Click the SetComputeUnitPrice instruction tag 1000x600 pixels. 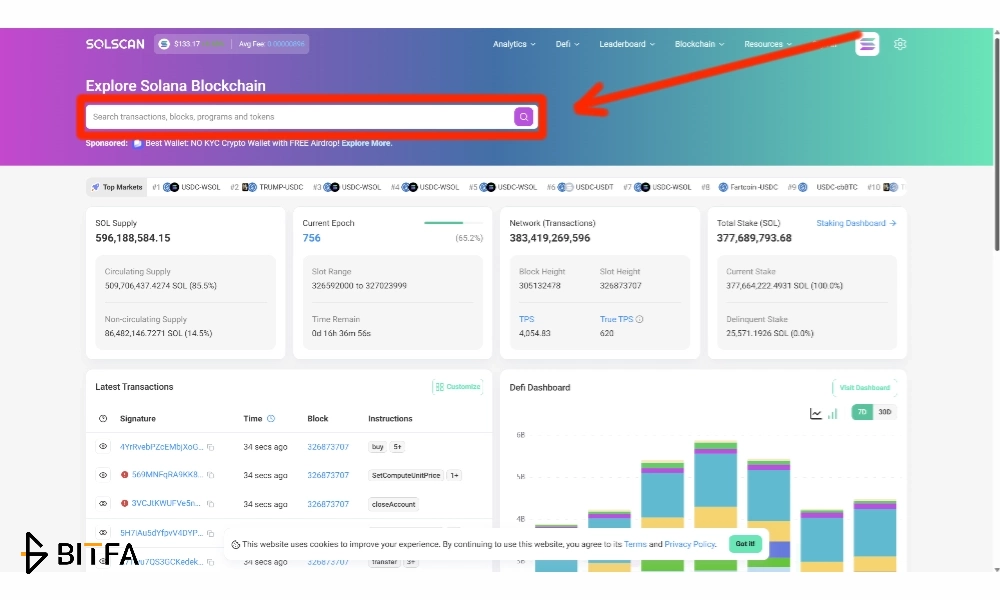tap(406, 476)
